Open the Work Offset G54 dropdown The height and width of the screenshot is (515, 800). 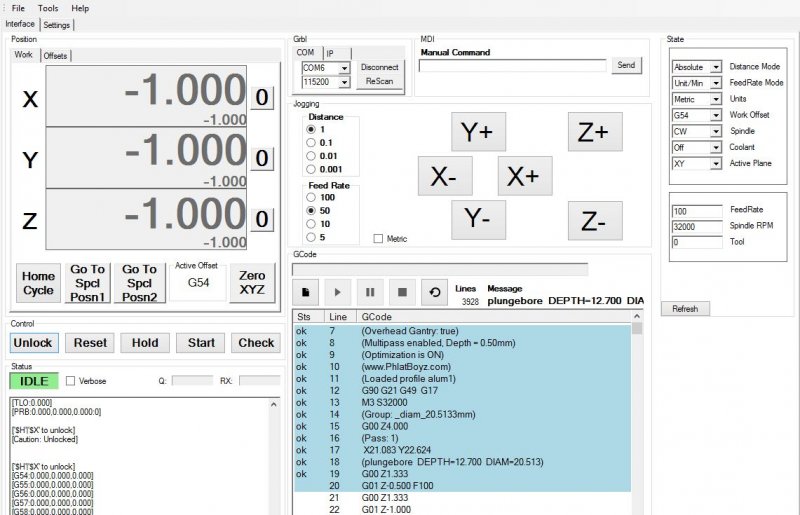tap(715, 115)
